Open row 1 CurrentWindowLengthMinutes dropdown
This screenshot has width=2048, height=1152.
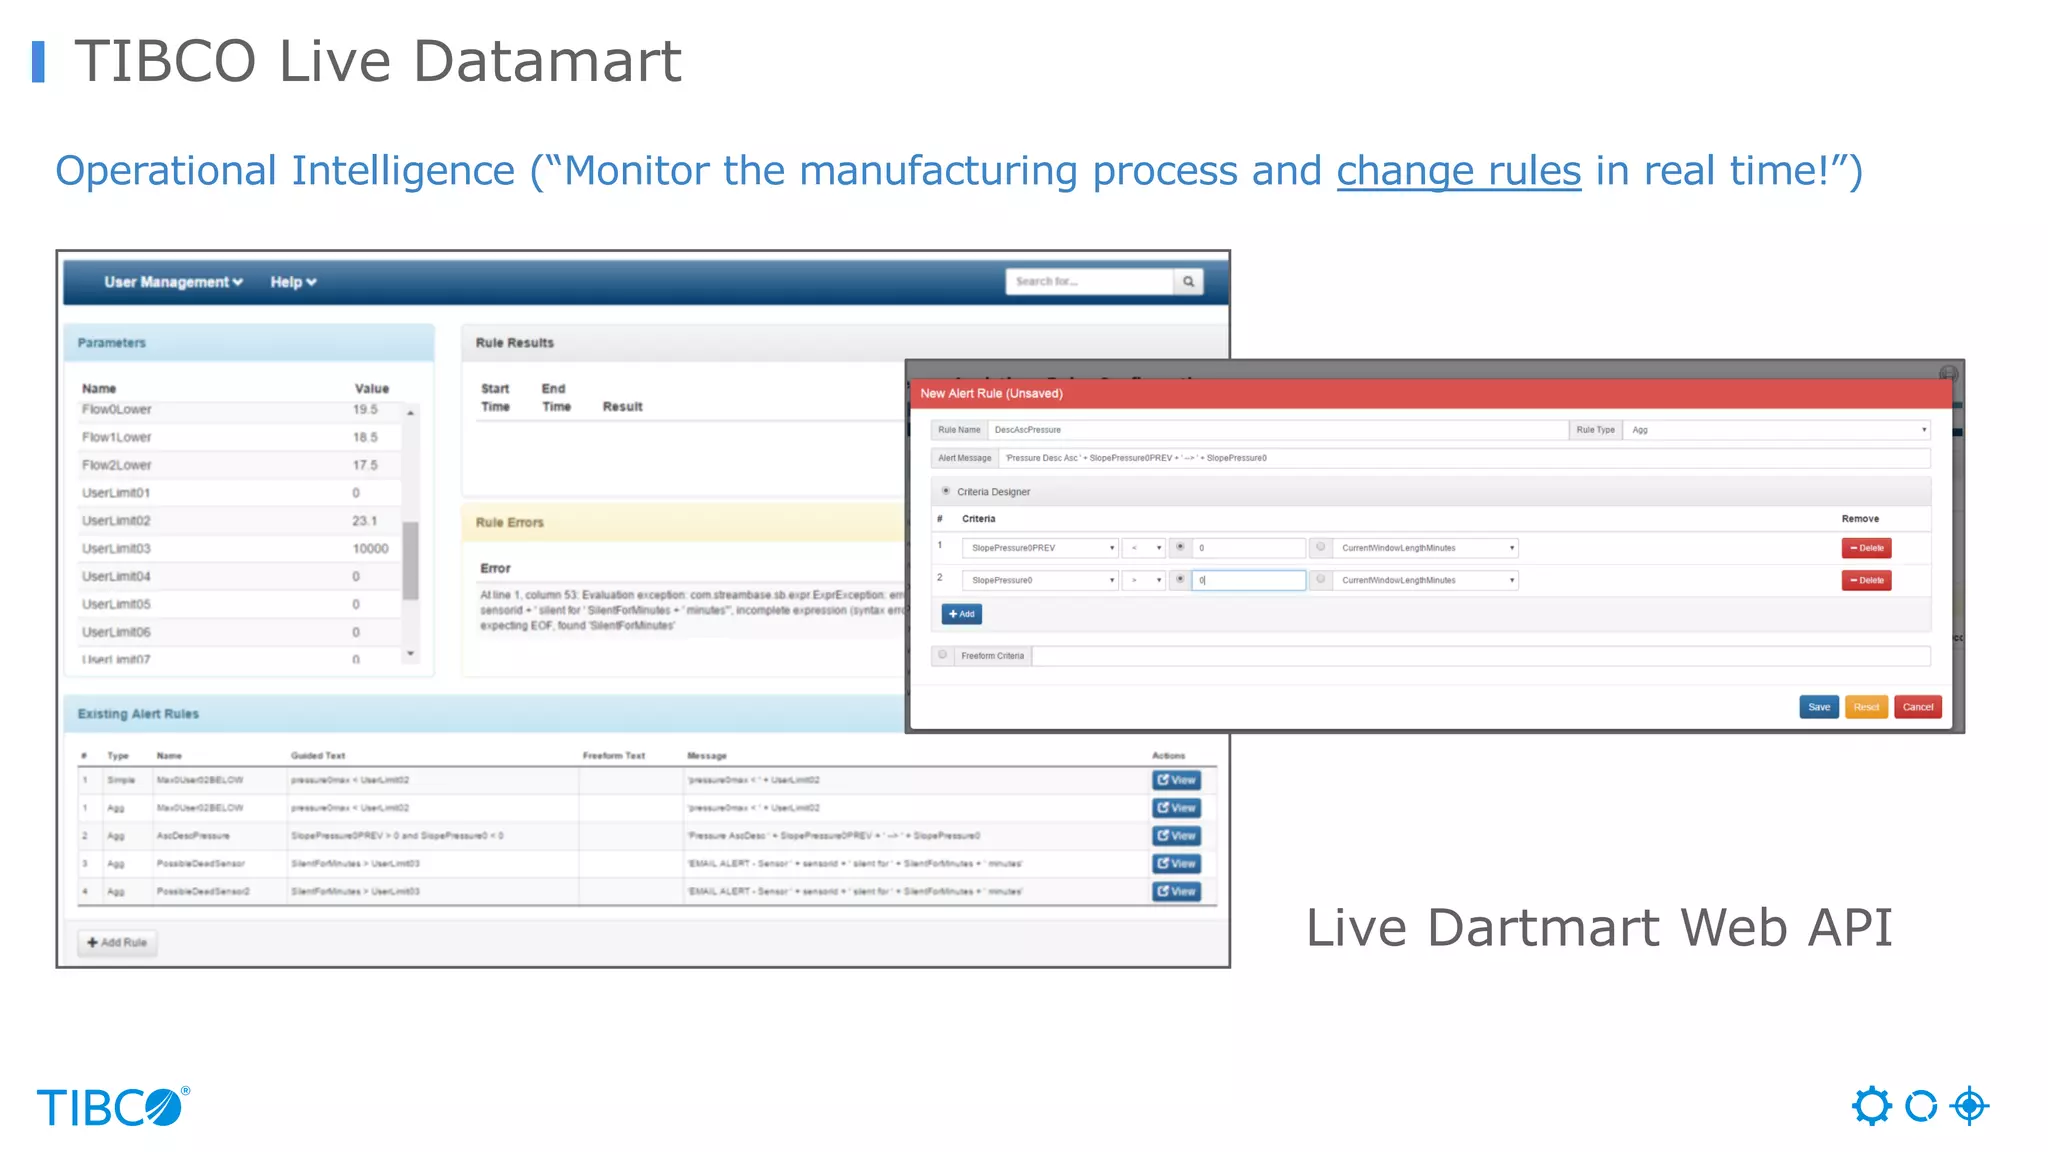(1425, 548)
